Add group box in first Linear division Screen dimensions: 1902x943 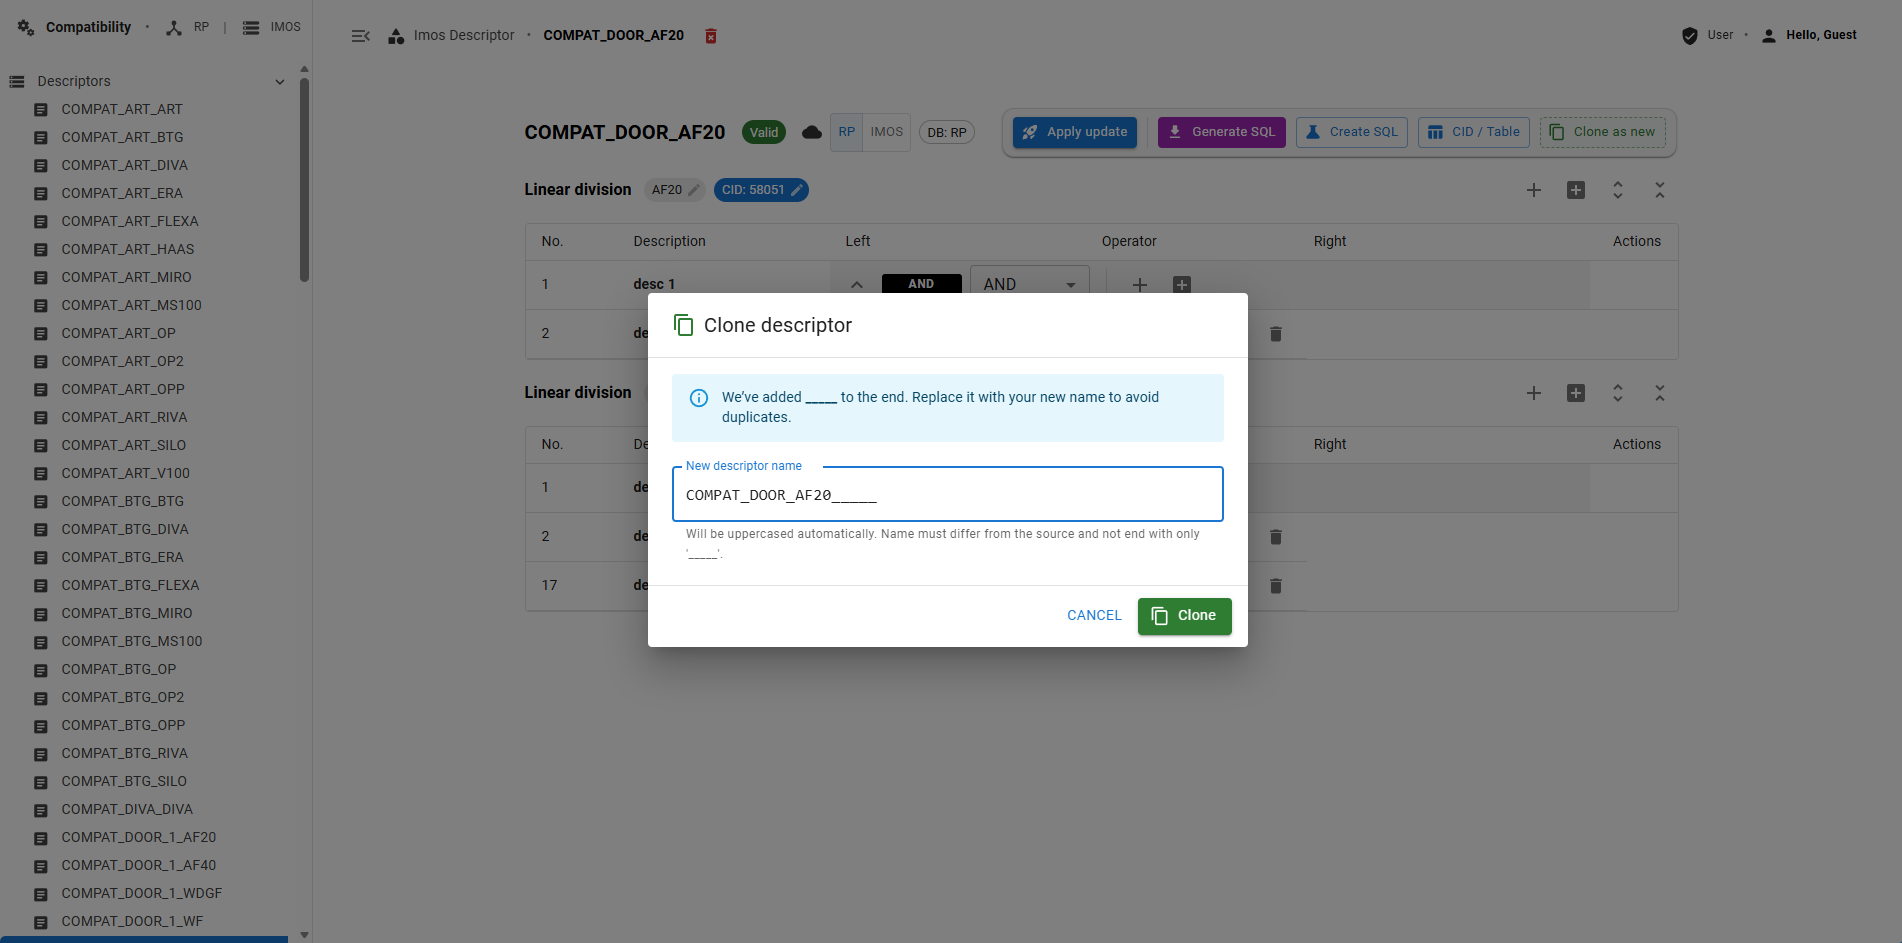click(1576, 190)
